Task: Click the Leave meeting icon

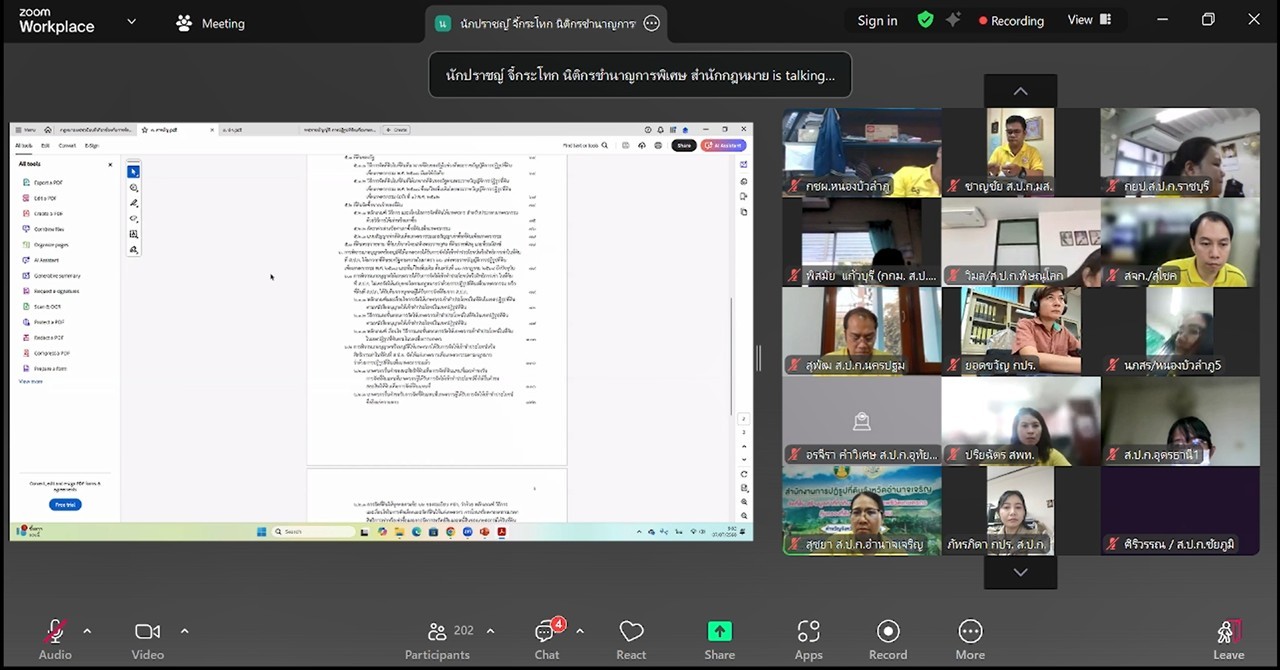Action: (1229, 640)
